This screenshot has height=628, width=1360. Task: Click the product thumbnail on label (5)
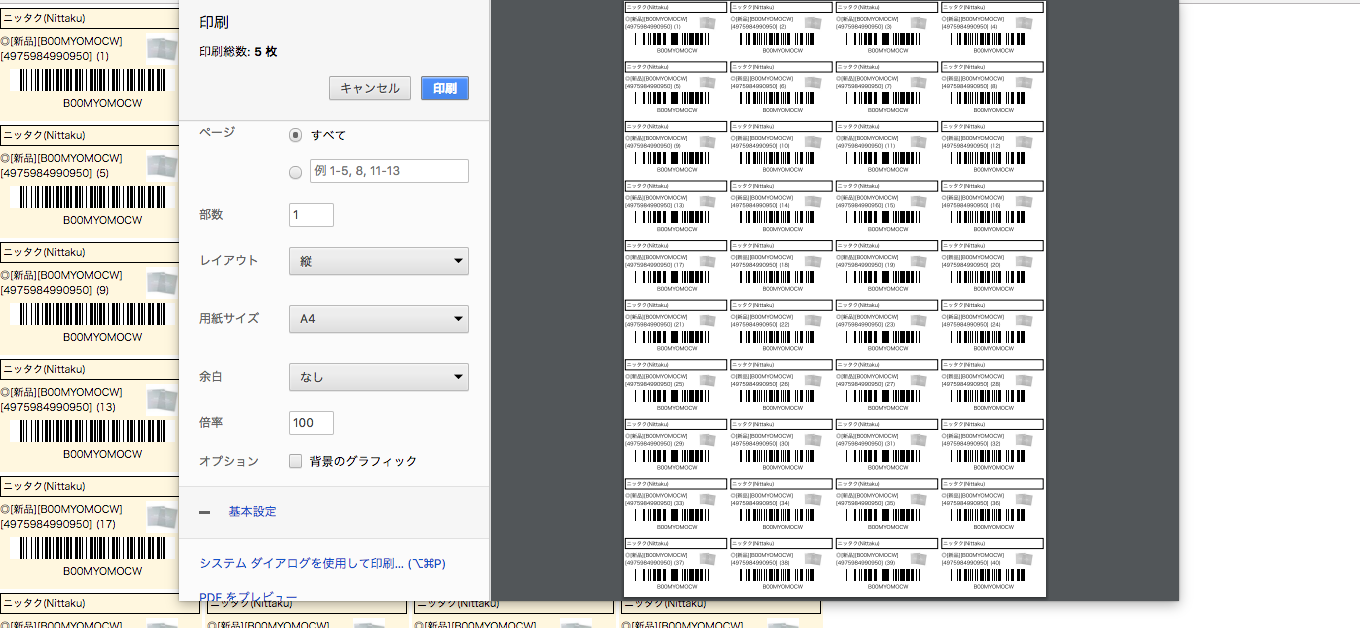pyautogui.click(x=161, y=166)
